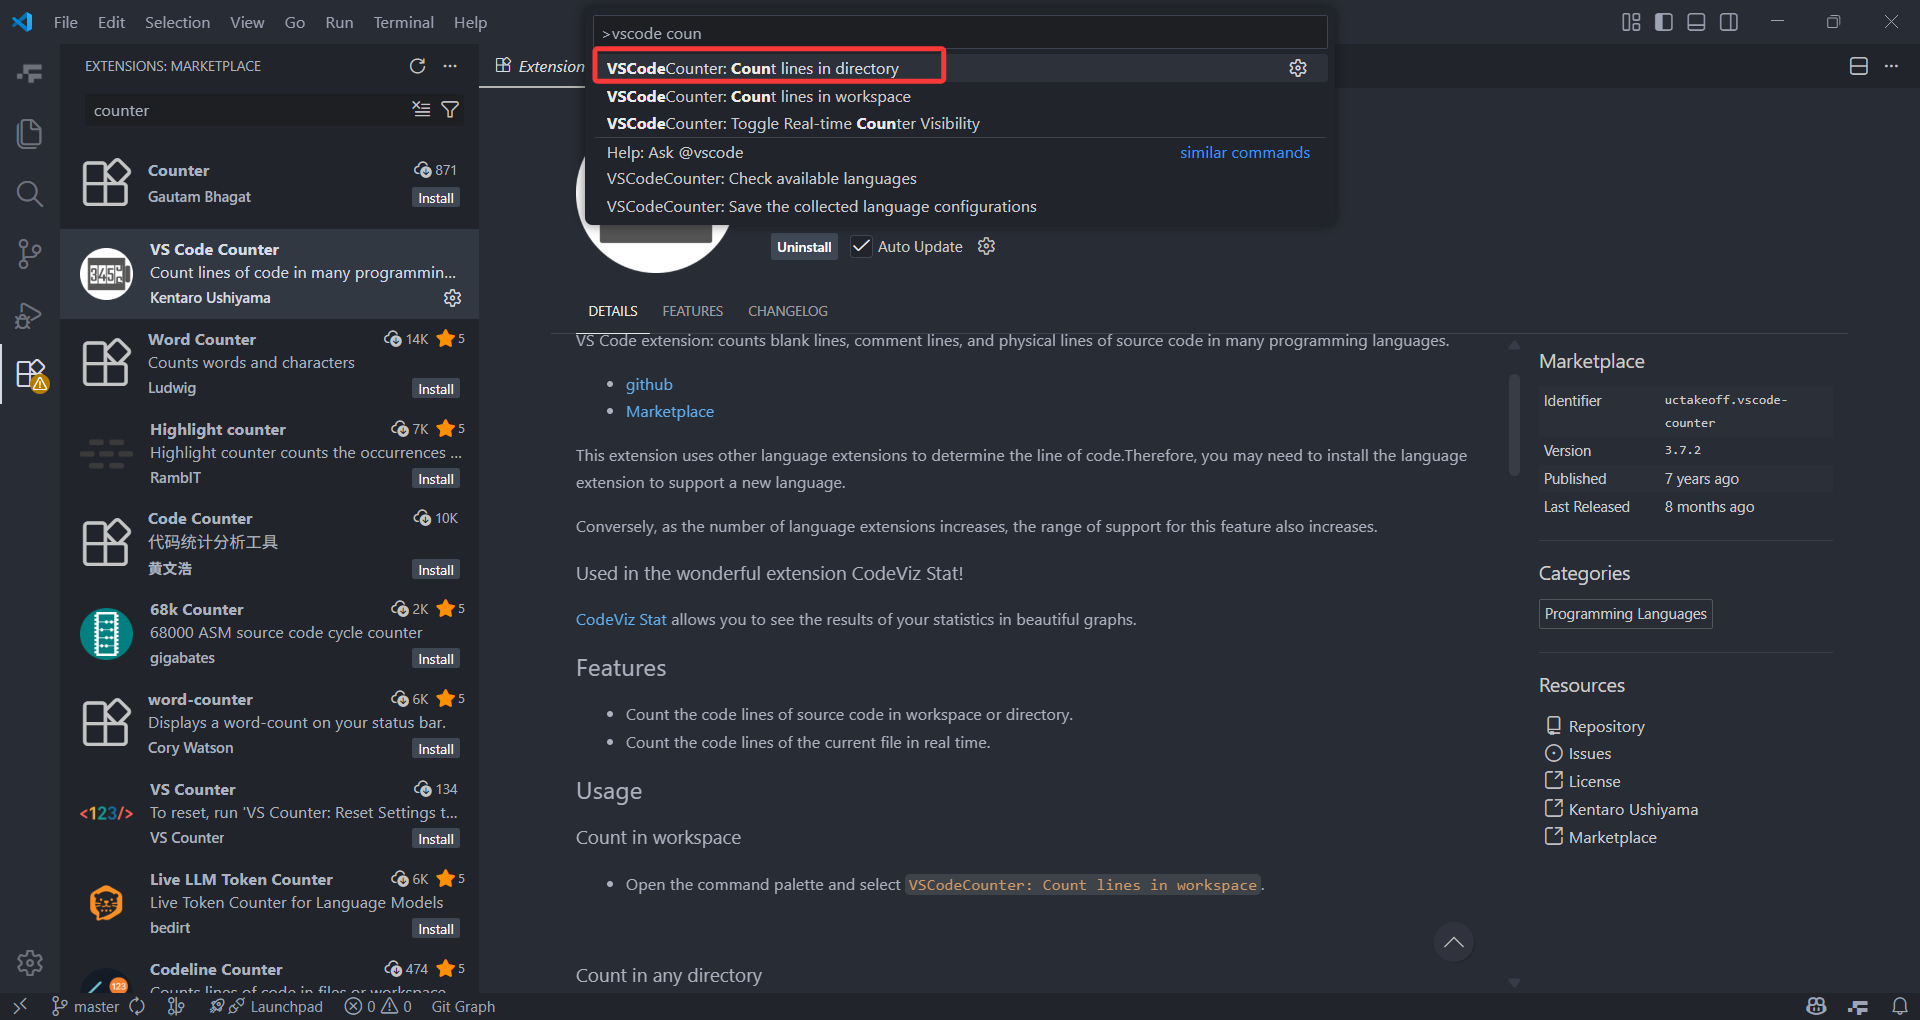Run VSCodeCounter: Count lines in workspace command
Screen dimensions: 1920x1020
click(960, 96)
